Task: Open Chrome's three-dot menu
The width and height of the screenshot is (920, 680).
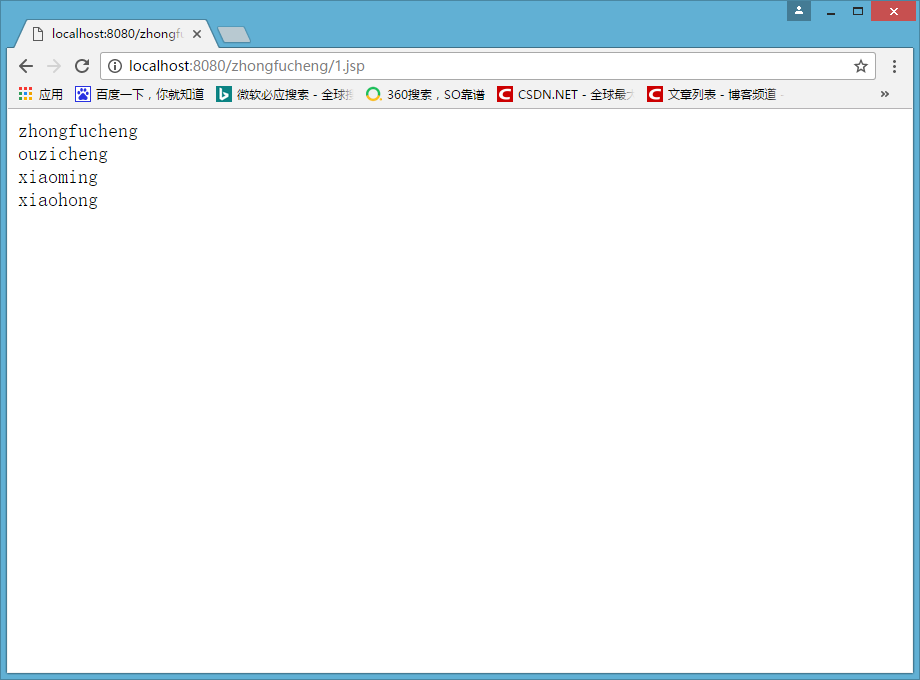Action: tap(894, 66)
